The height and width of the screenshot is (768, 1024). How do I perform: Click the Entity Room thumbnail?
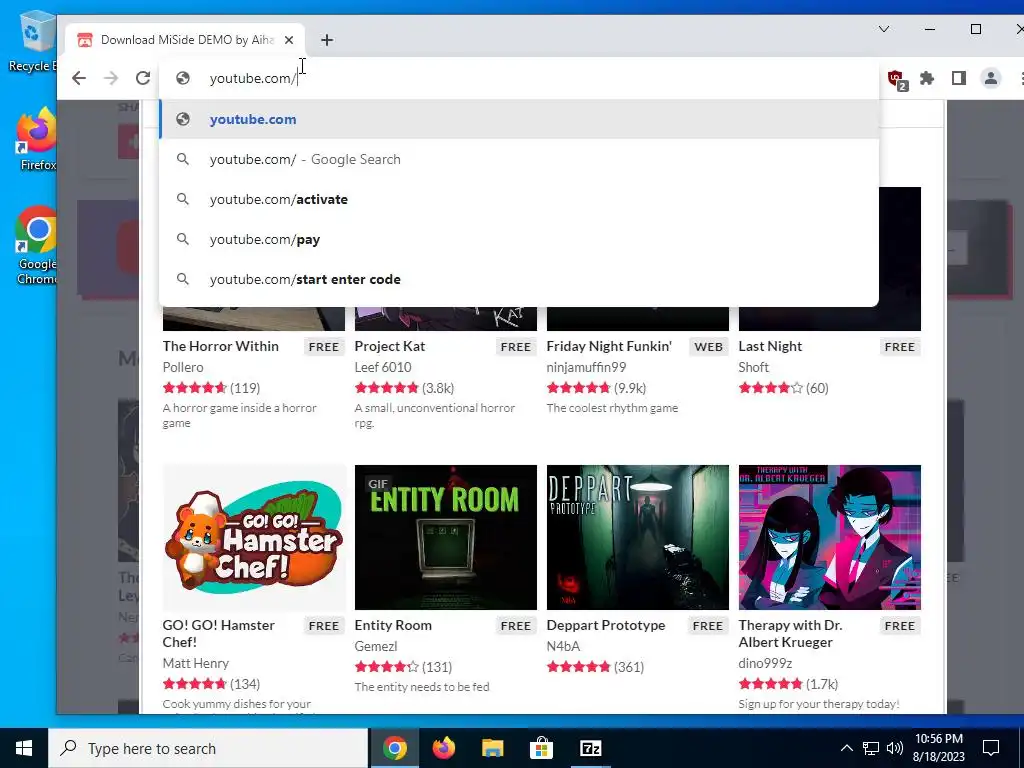(x=445, y=537)
